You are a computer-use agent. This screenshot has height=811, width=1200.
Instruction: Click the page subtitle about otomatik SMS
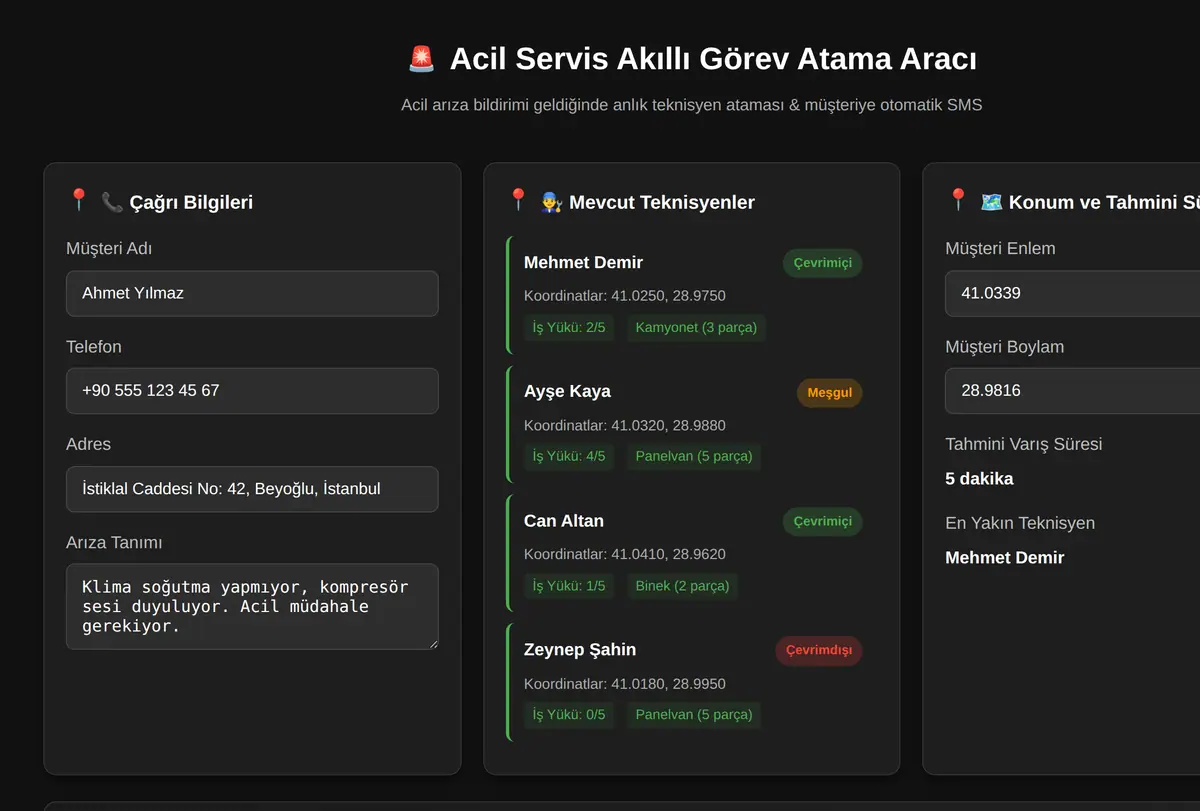[692, 104]
